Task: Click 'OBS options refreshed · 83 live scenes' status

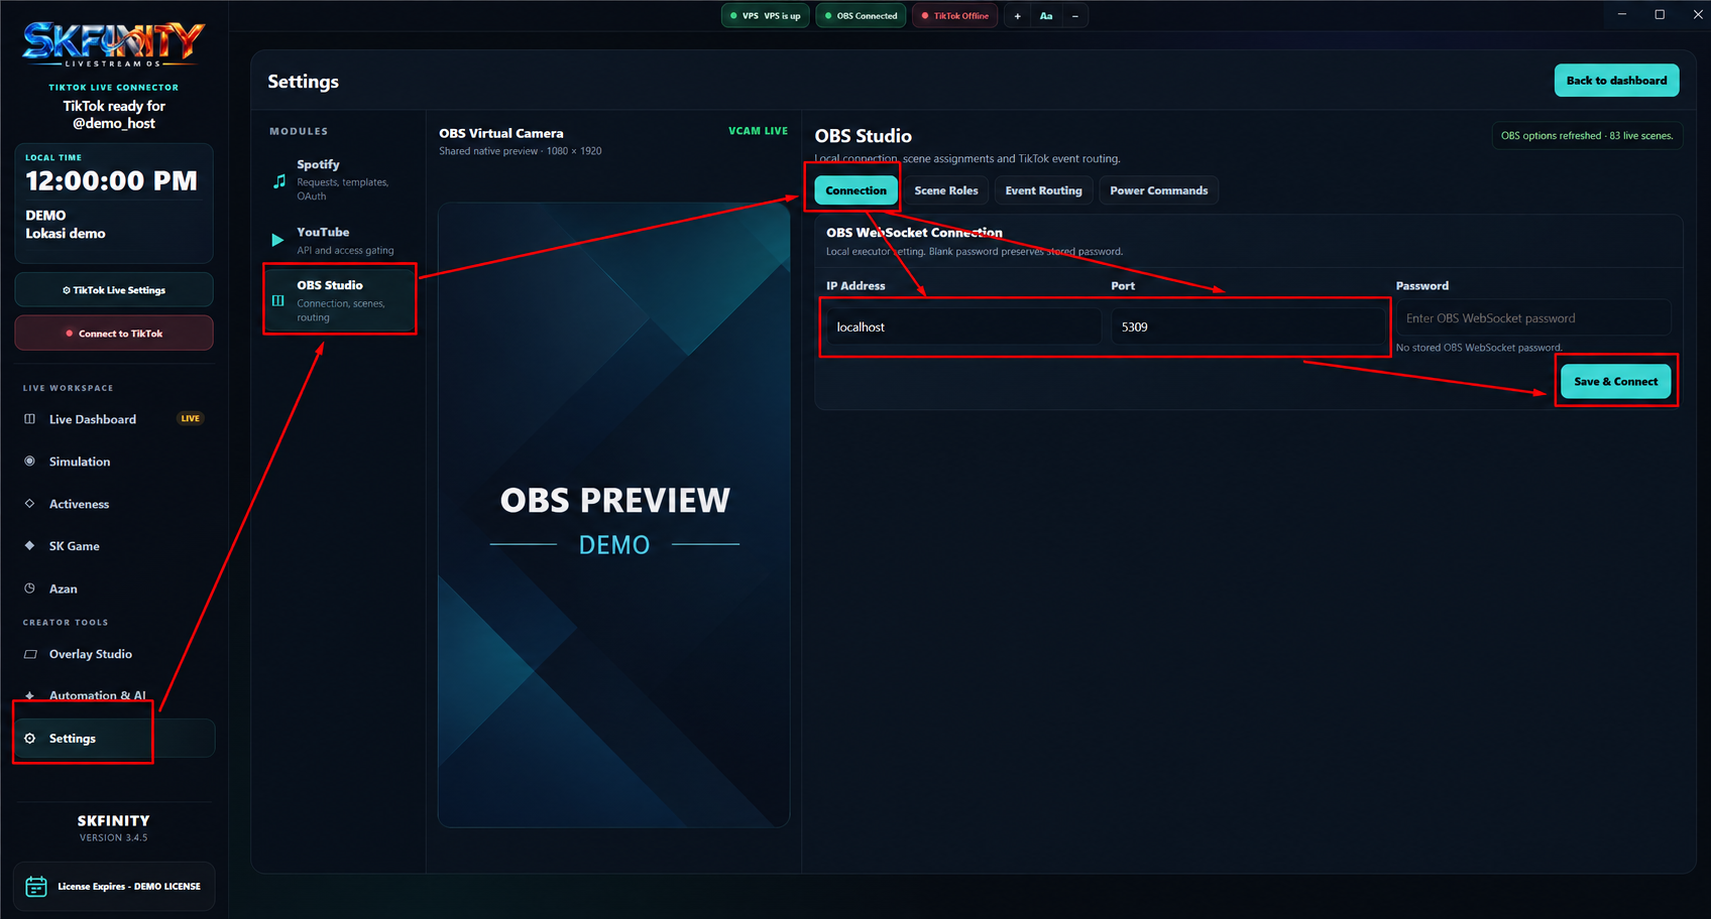Action: click(1587, 136)
